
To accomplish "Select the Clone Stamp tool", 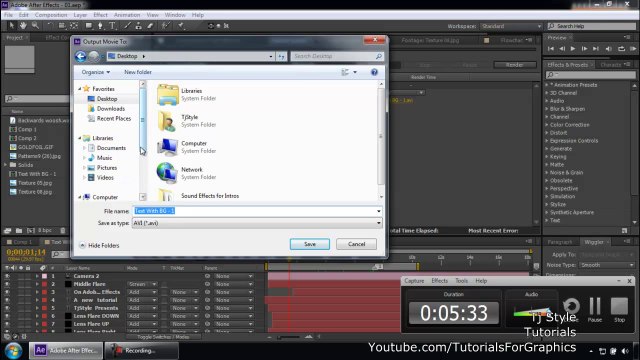I will click(139, 26).
